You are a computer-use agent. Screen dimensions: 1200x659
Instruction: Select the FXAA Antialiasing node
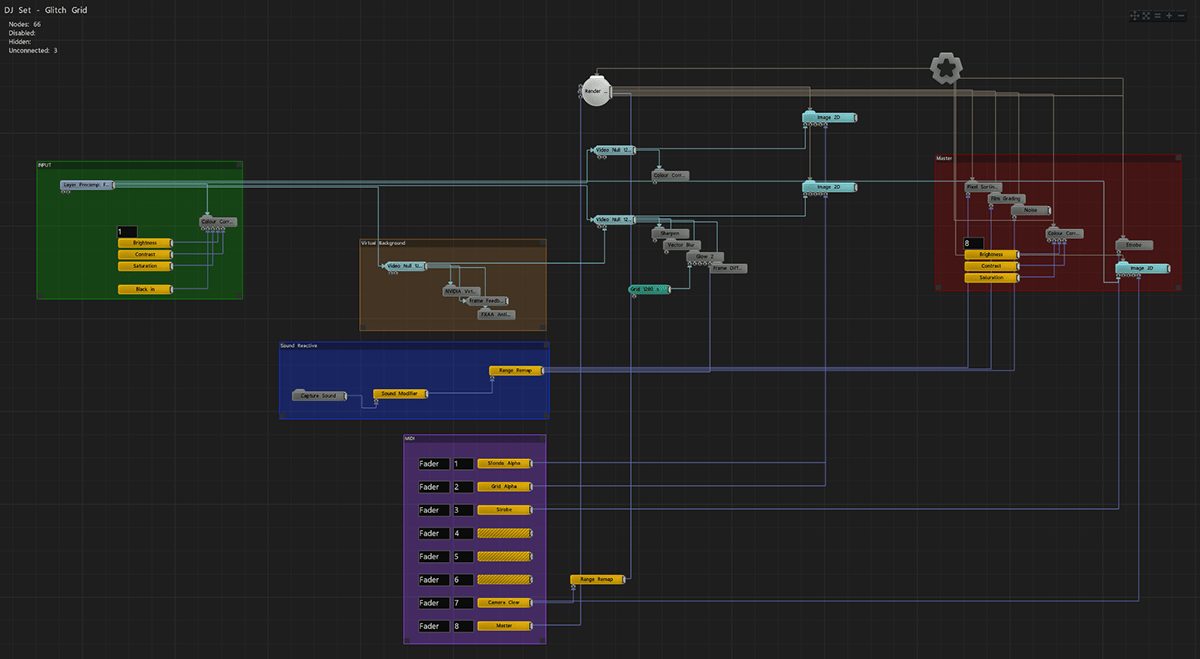[497, 314]
